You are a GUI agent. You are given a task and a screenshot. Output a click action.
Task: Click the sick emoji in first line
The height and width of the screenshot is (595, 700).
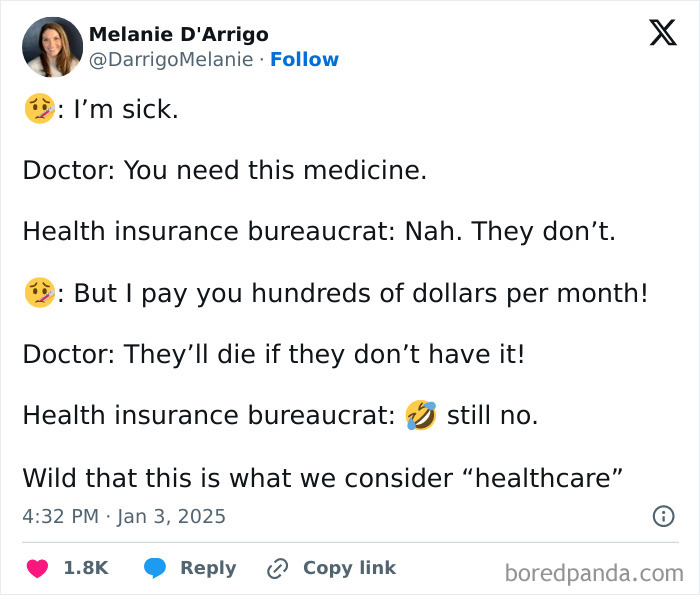pos(37,109)
